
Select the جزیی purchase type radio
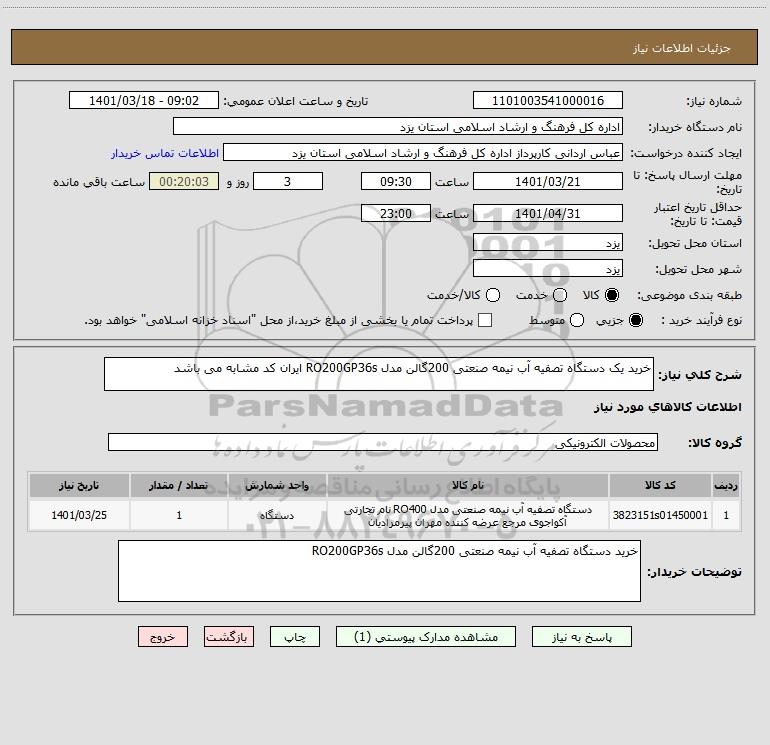tap(635, 320)
